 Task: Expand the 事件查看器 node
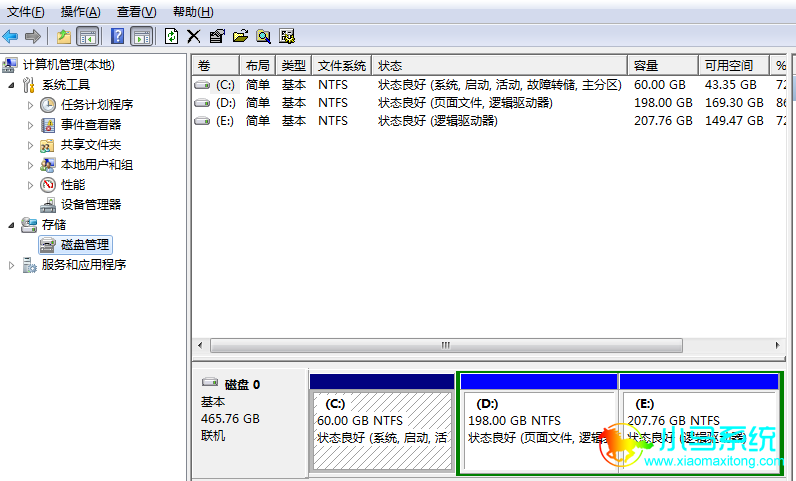30,125
